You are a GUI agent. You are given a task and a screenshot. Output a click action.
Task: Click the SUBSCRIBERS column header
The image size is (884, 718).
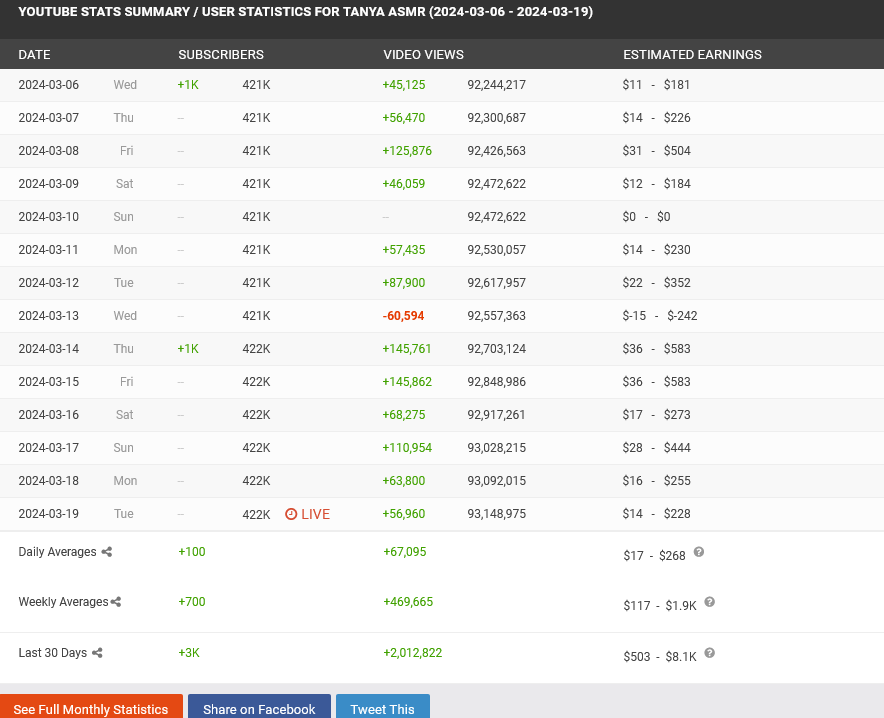click(221, 55)
